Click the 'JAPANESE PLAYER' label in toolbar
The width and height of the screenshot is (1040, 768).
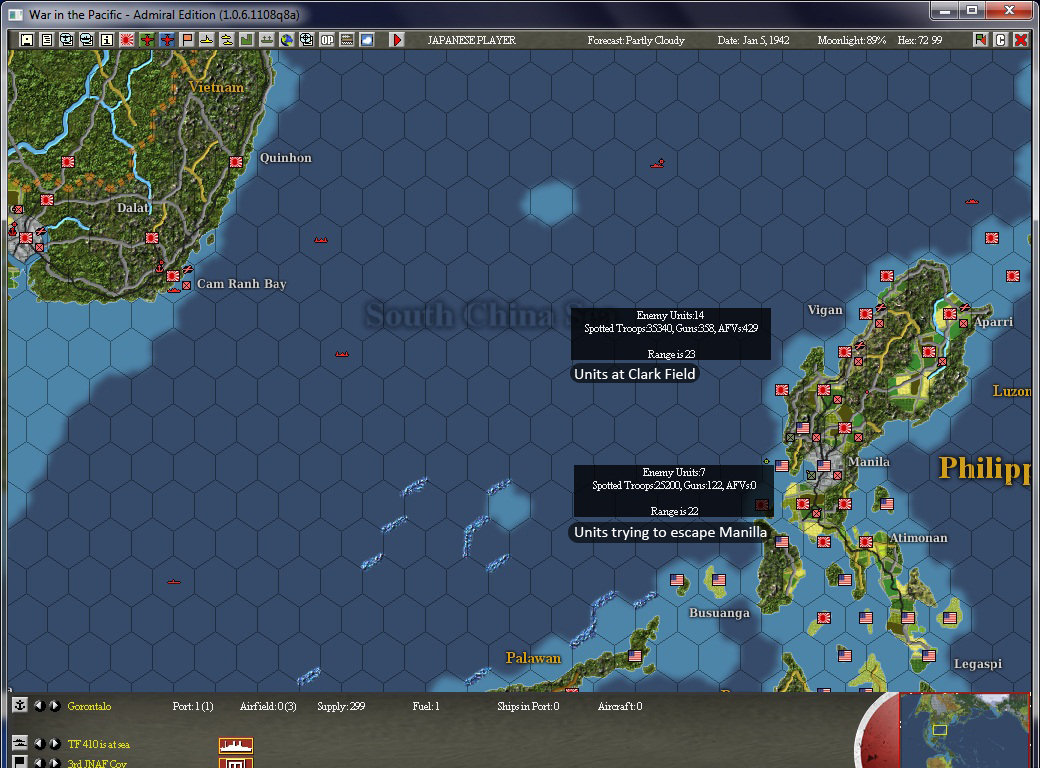point(472,40)
